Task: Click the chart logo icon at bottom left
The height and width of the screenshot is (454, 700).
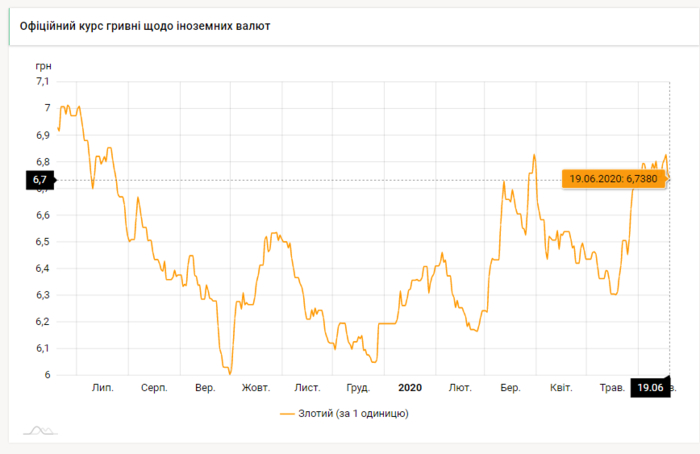Action: pyautogui.click(x=40, y=430)
